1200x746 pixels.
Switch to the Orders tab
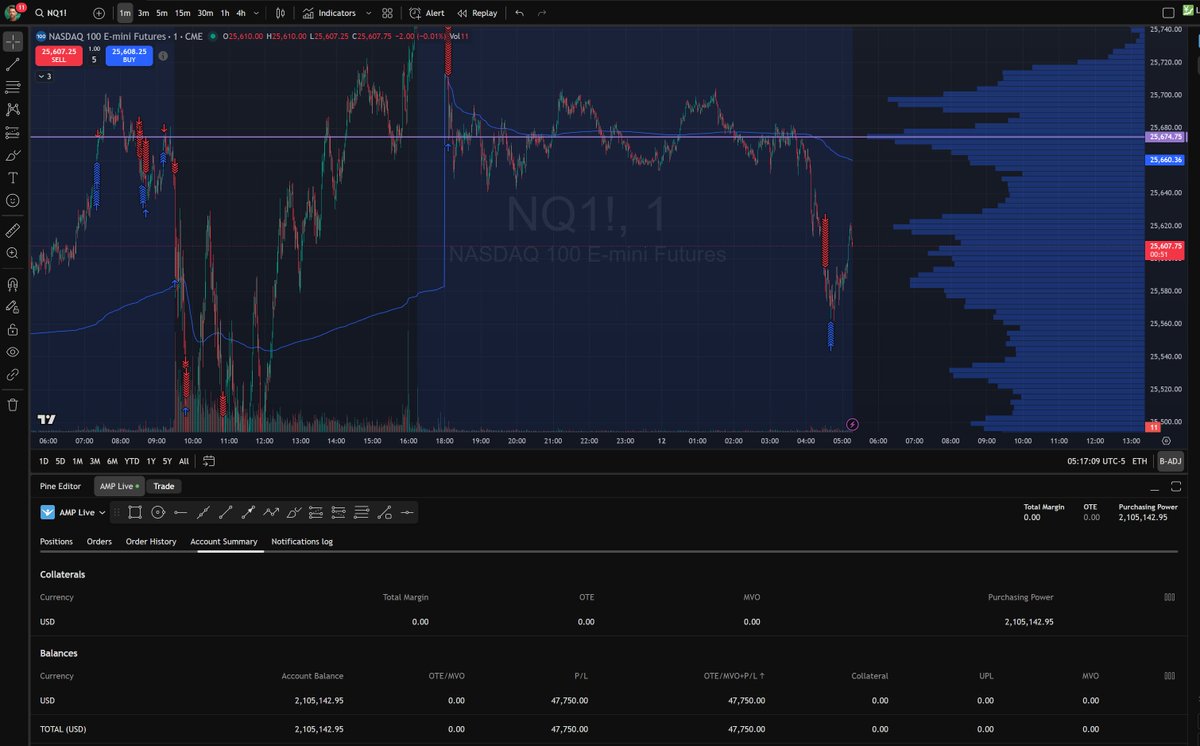99,541
